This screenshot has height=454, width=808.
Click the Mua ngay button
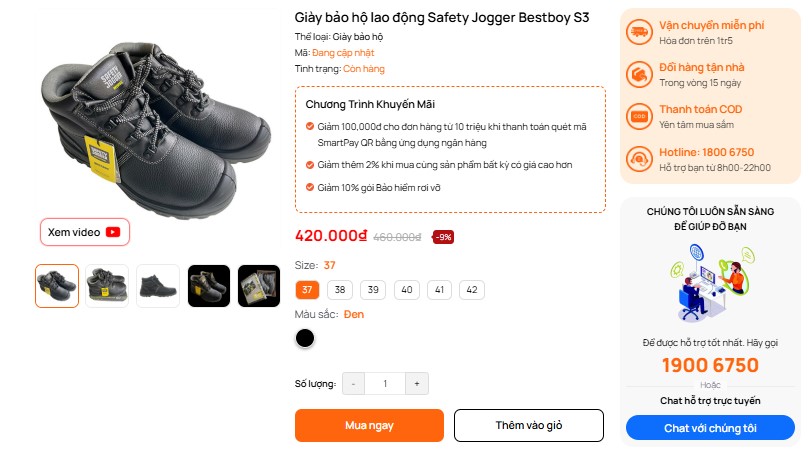369,425
